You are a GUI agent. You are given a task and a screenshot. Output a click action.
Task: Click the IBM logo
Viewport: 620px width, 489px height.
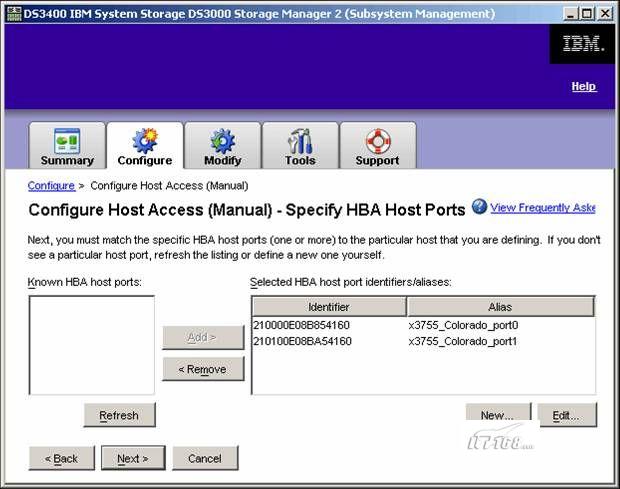point(583,43)
